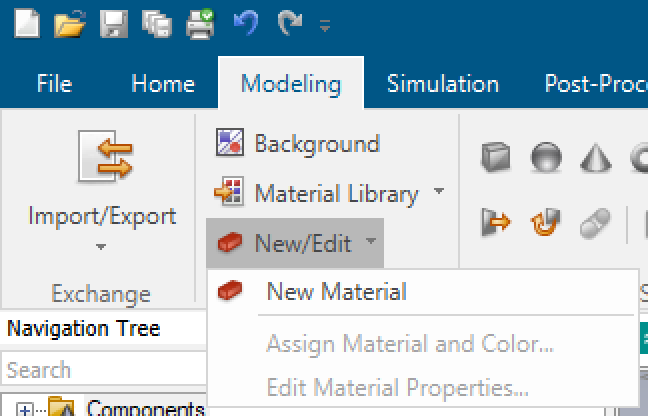
Task: Choose New Material from the menu
Action: [336, 292]
